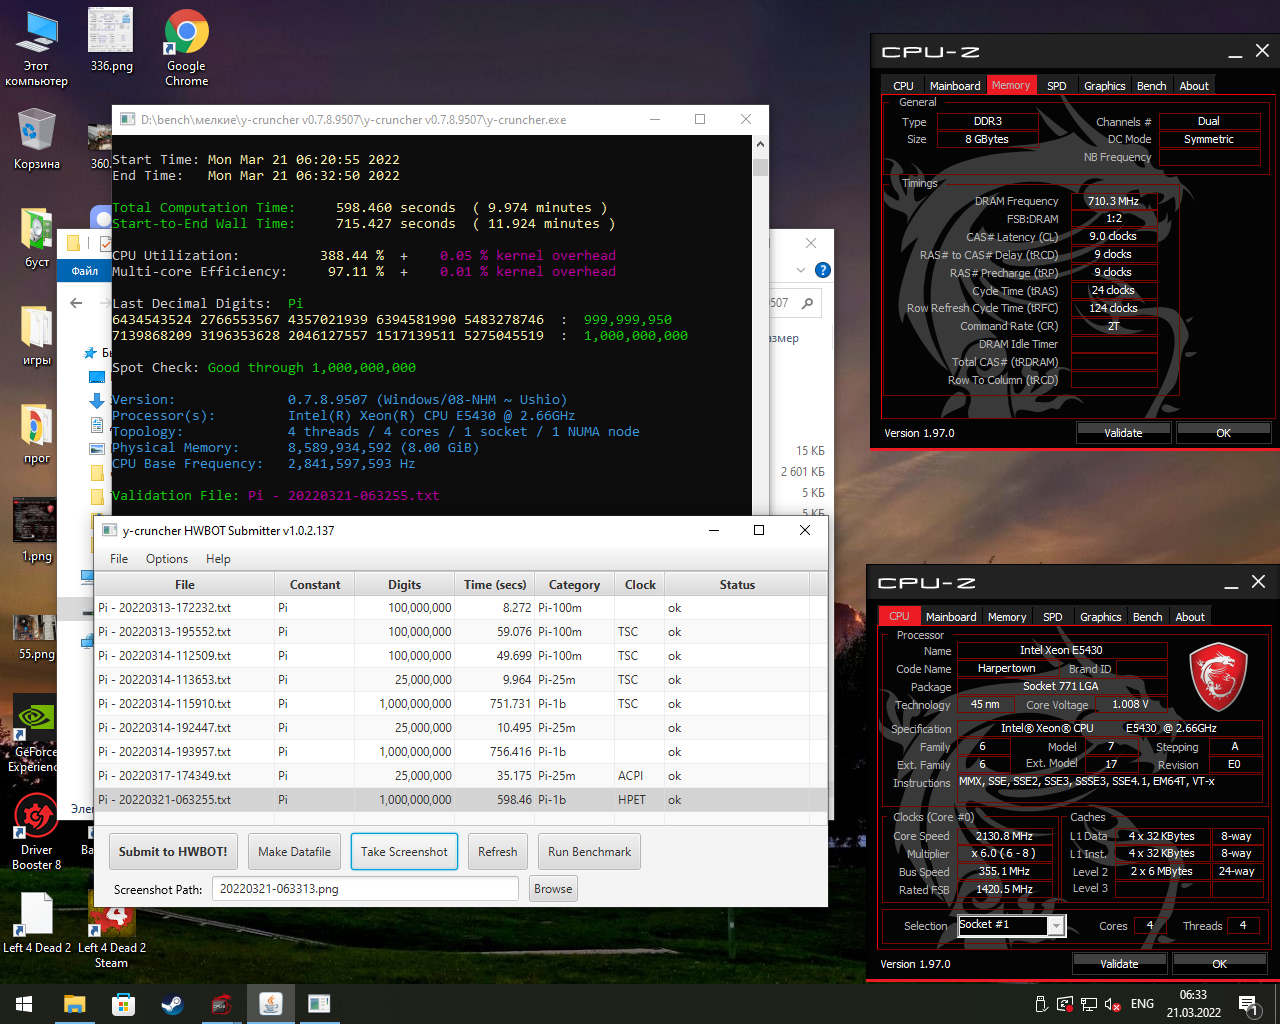Open the Этот компьютер desktop icon
The image size is (1280, 1024).
coord(37,49)
